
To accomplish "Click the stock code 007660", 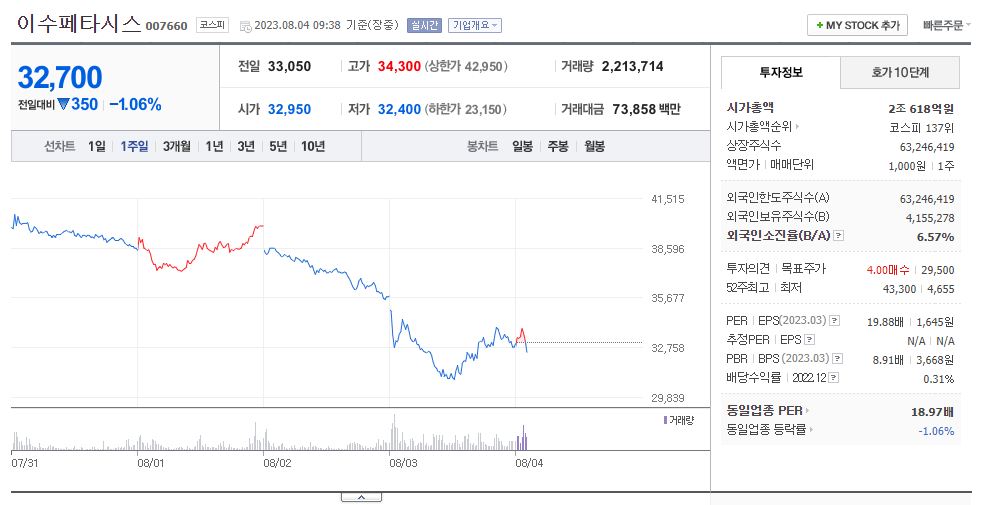I will (x=166, y=26).
